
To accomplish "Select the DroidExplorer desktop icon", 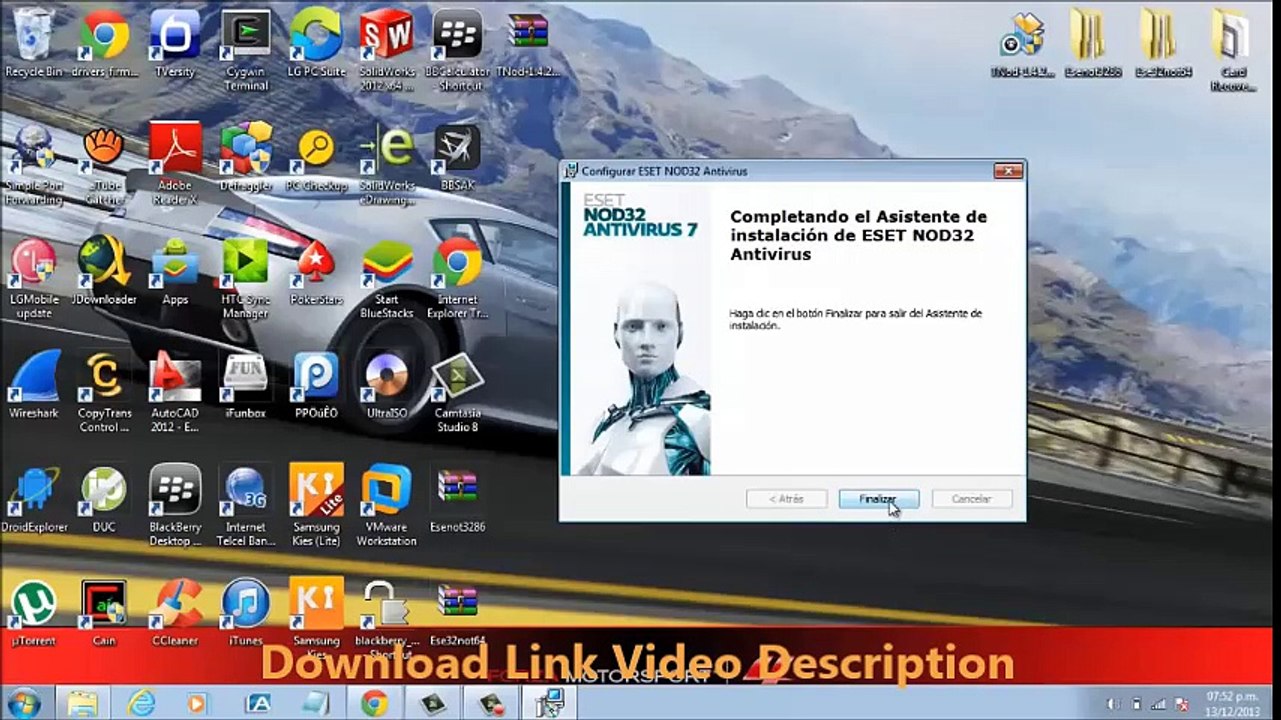I will pyautogui.click(x=34, y=499).
